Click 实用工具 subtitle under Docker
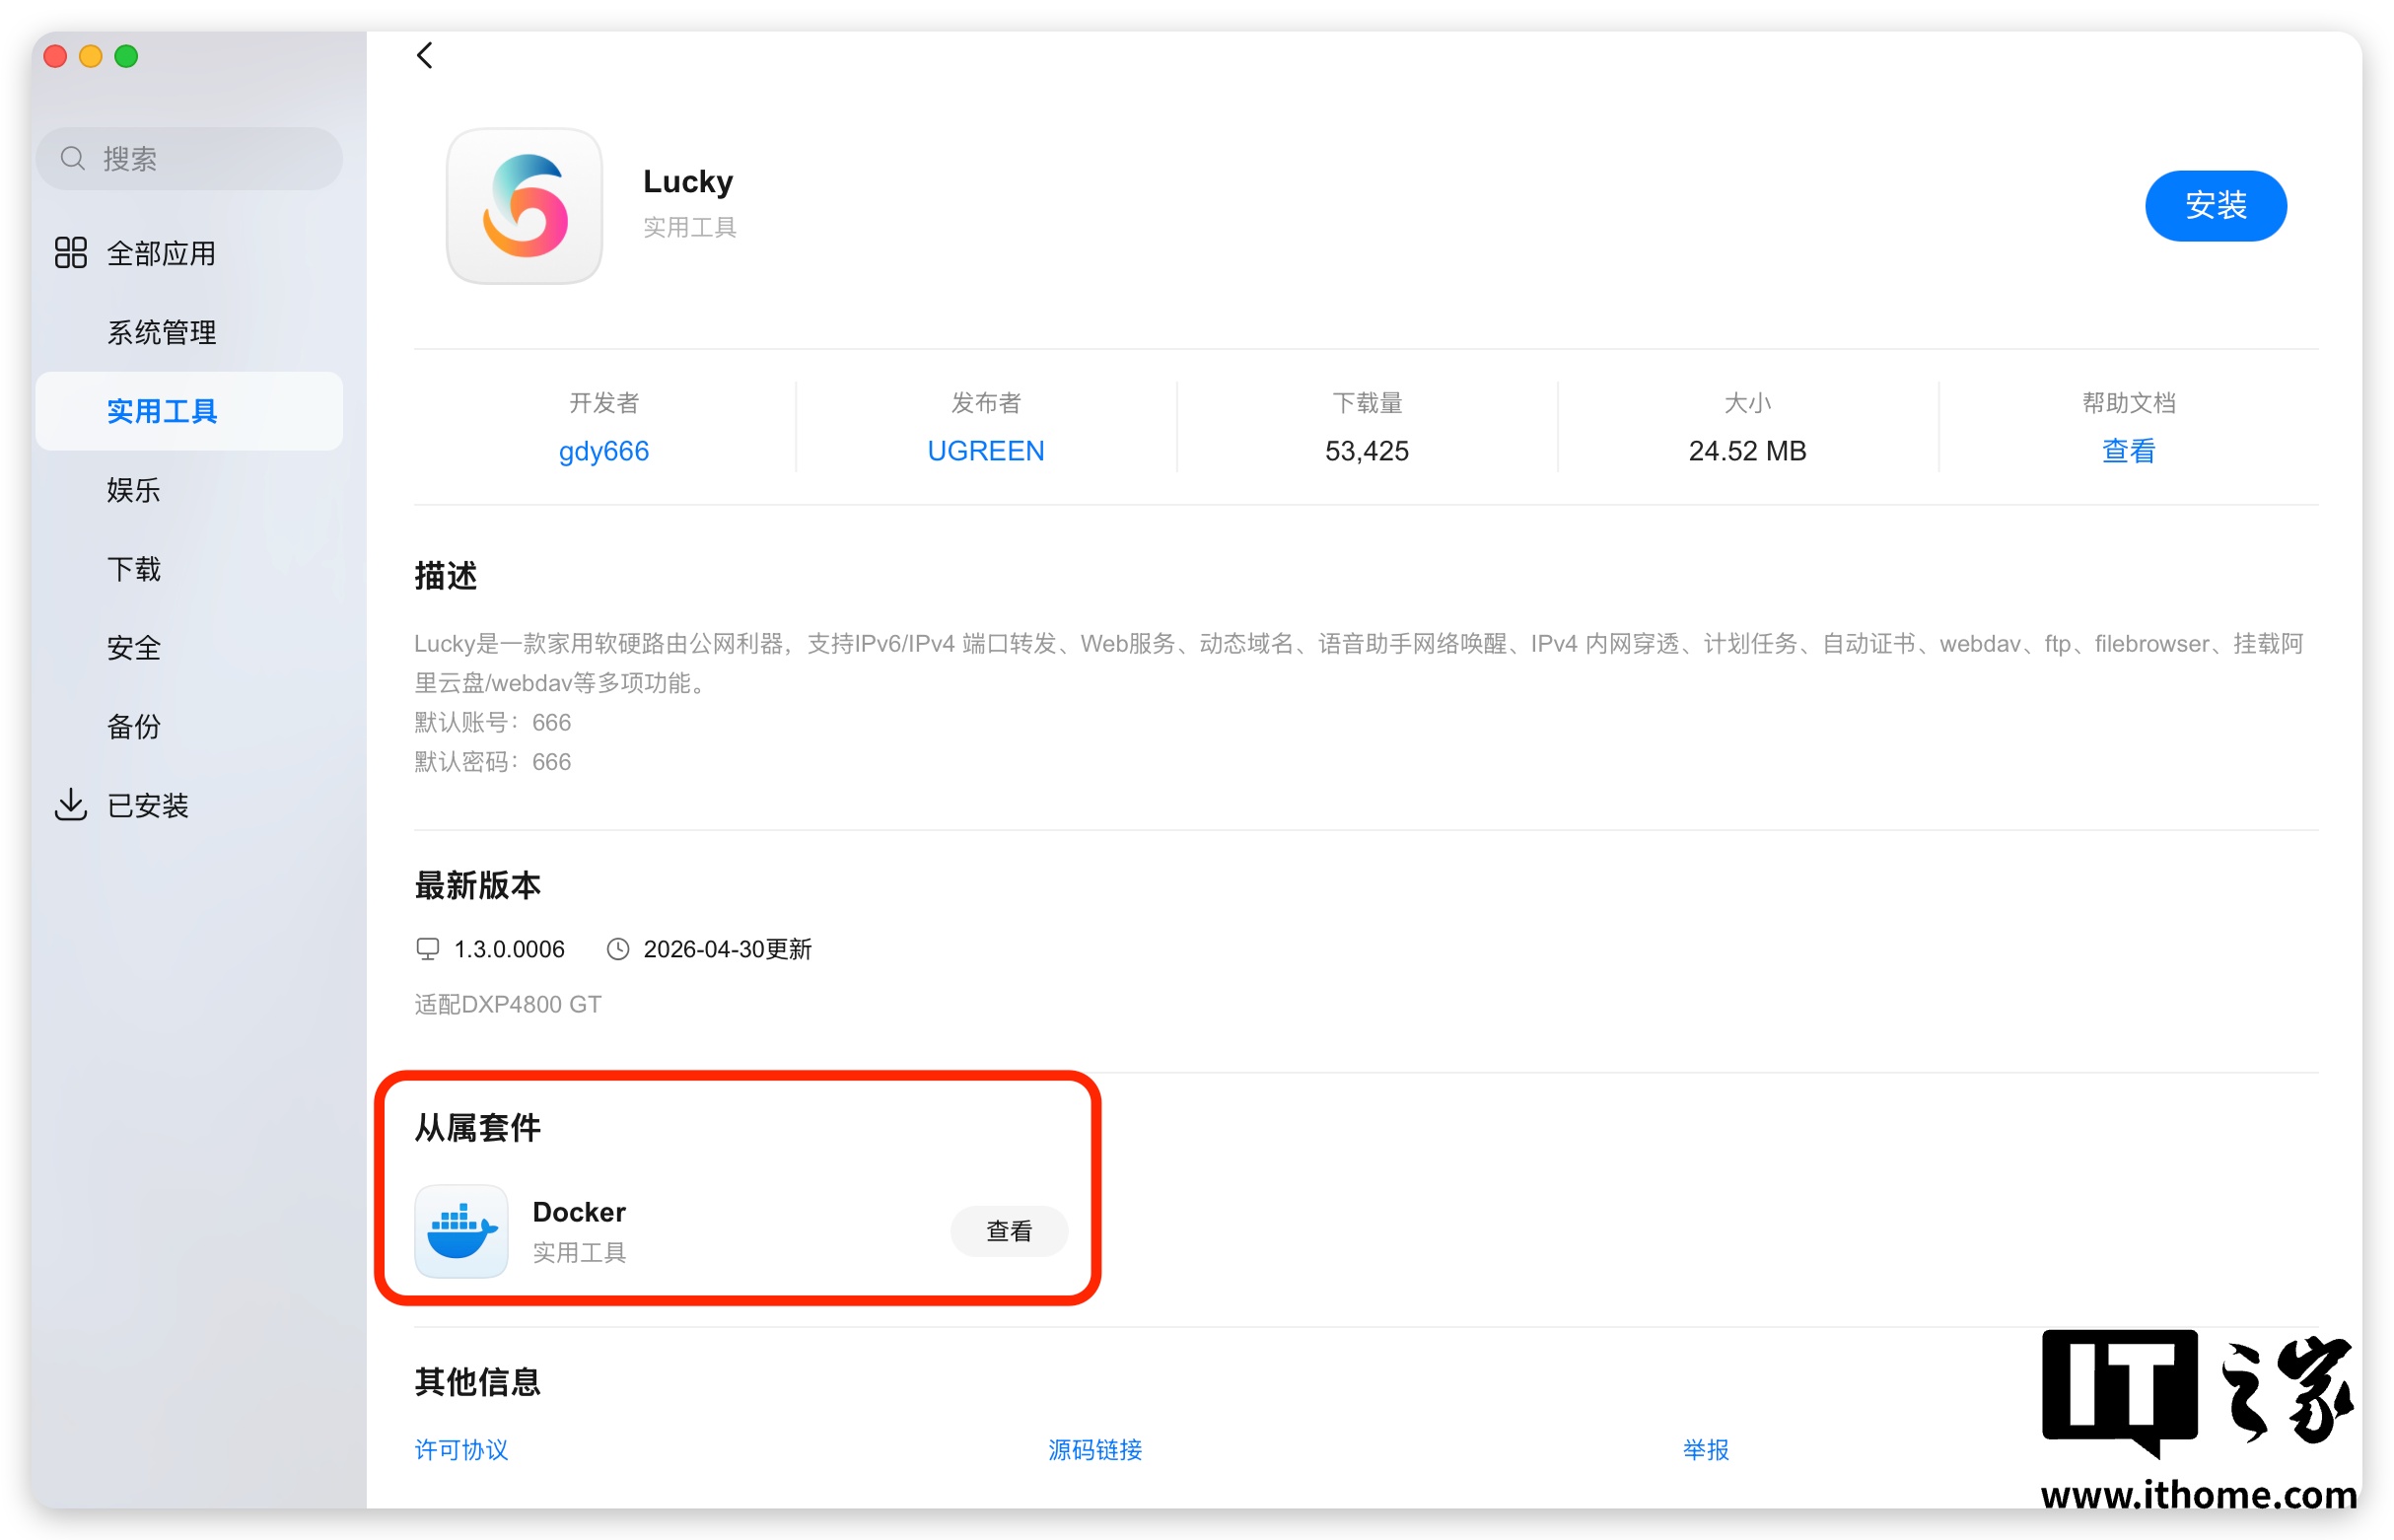The height and width of the screenshot is (1540, 2394). (579, 1252)
